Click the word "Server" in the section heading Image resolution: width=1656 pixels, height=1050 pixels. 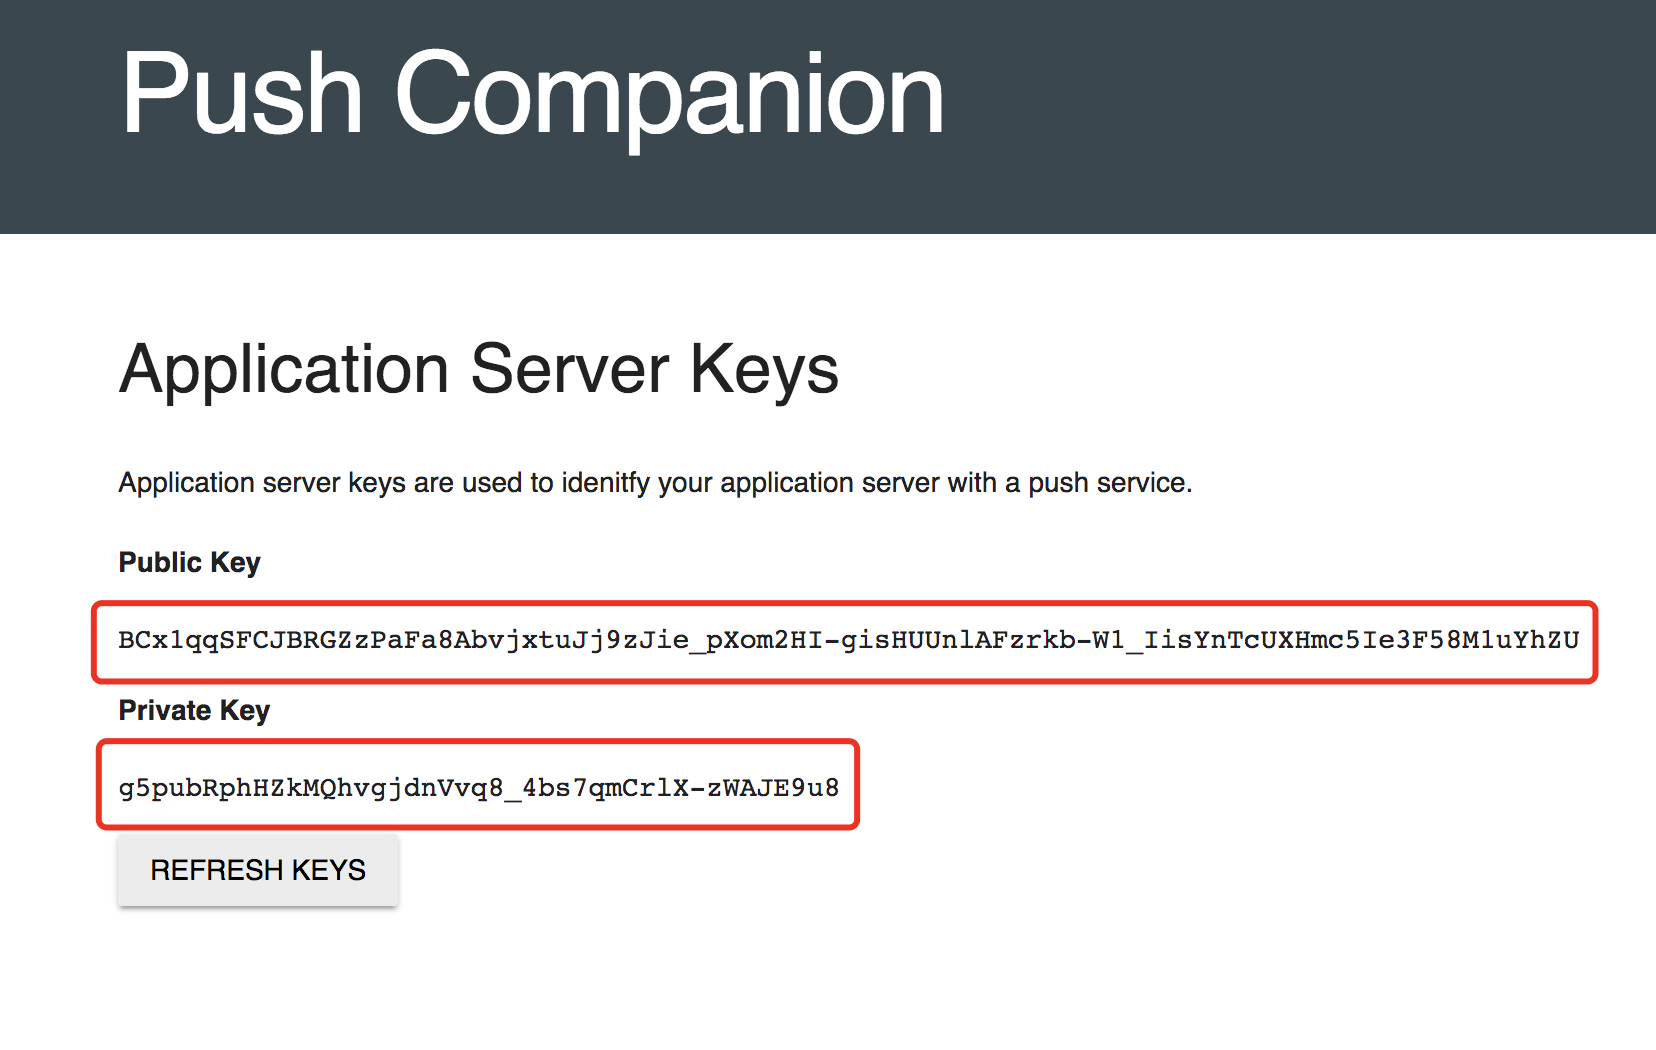[x=569, y=370]
